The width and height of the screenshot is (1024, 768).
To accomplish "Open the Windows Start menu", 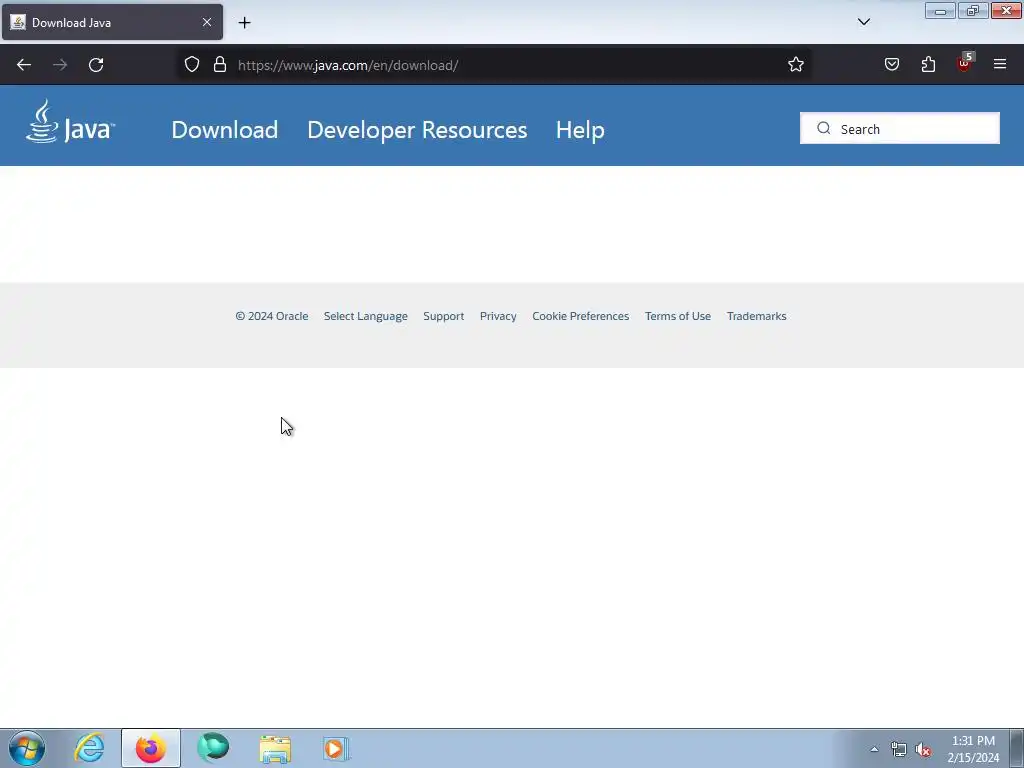I will [27, 748].
